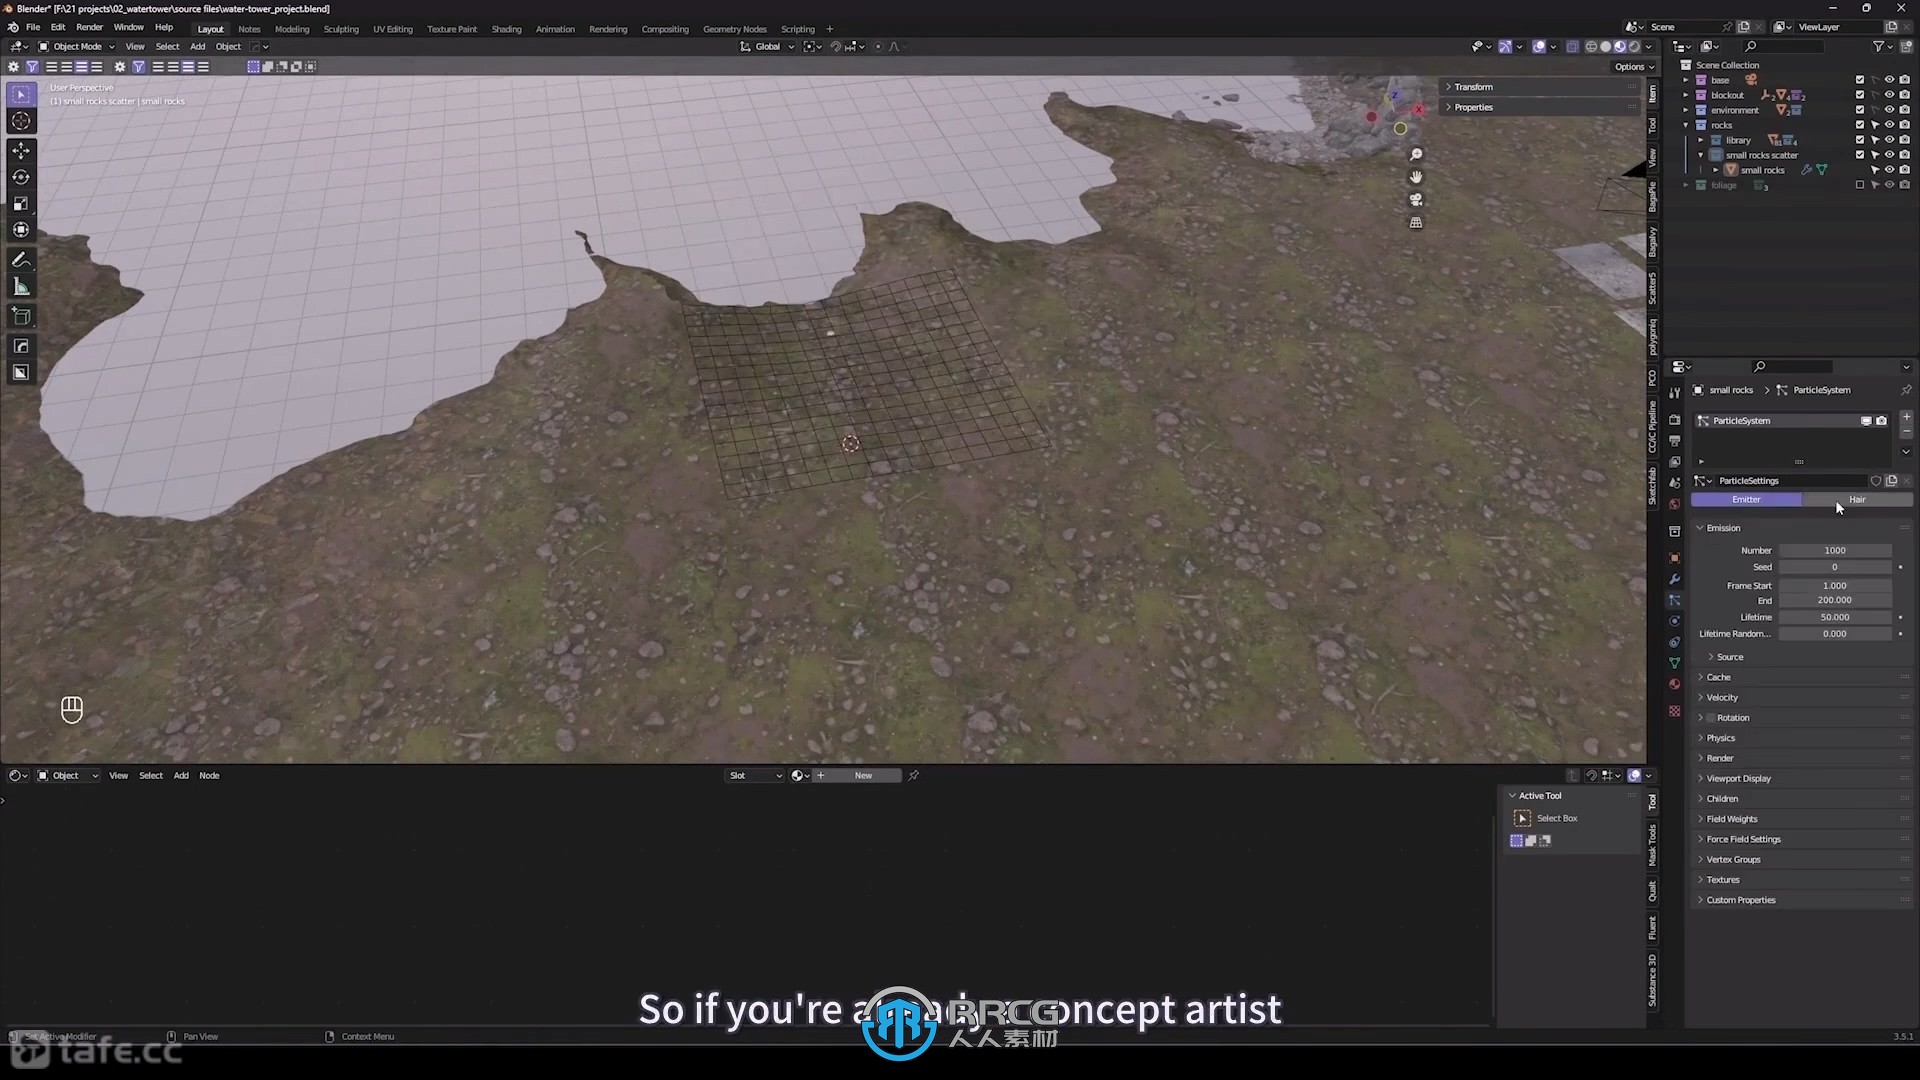Open the viewport Add menu

click(x=198, y=47)
